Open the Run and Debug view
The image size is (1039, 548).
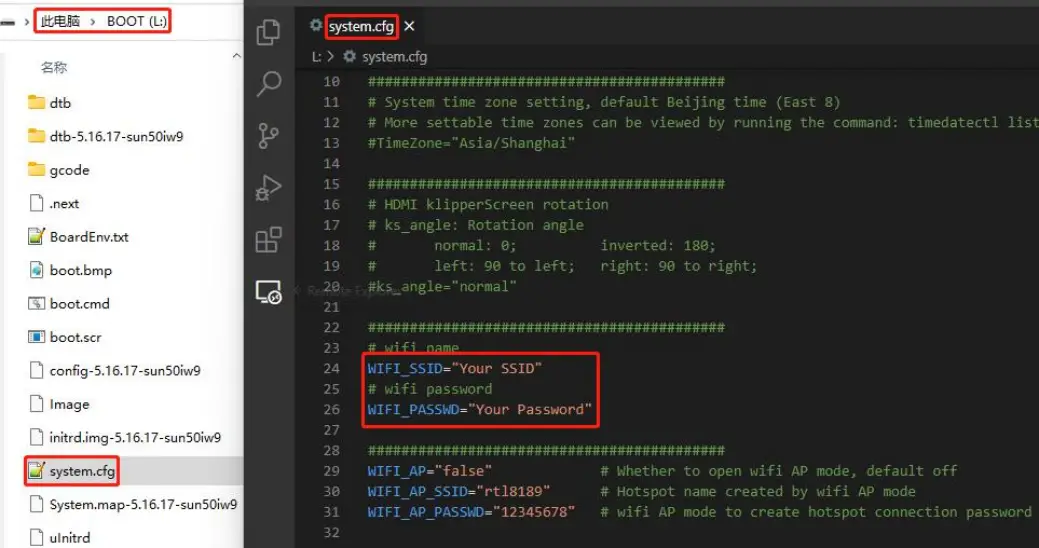268,188
